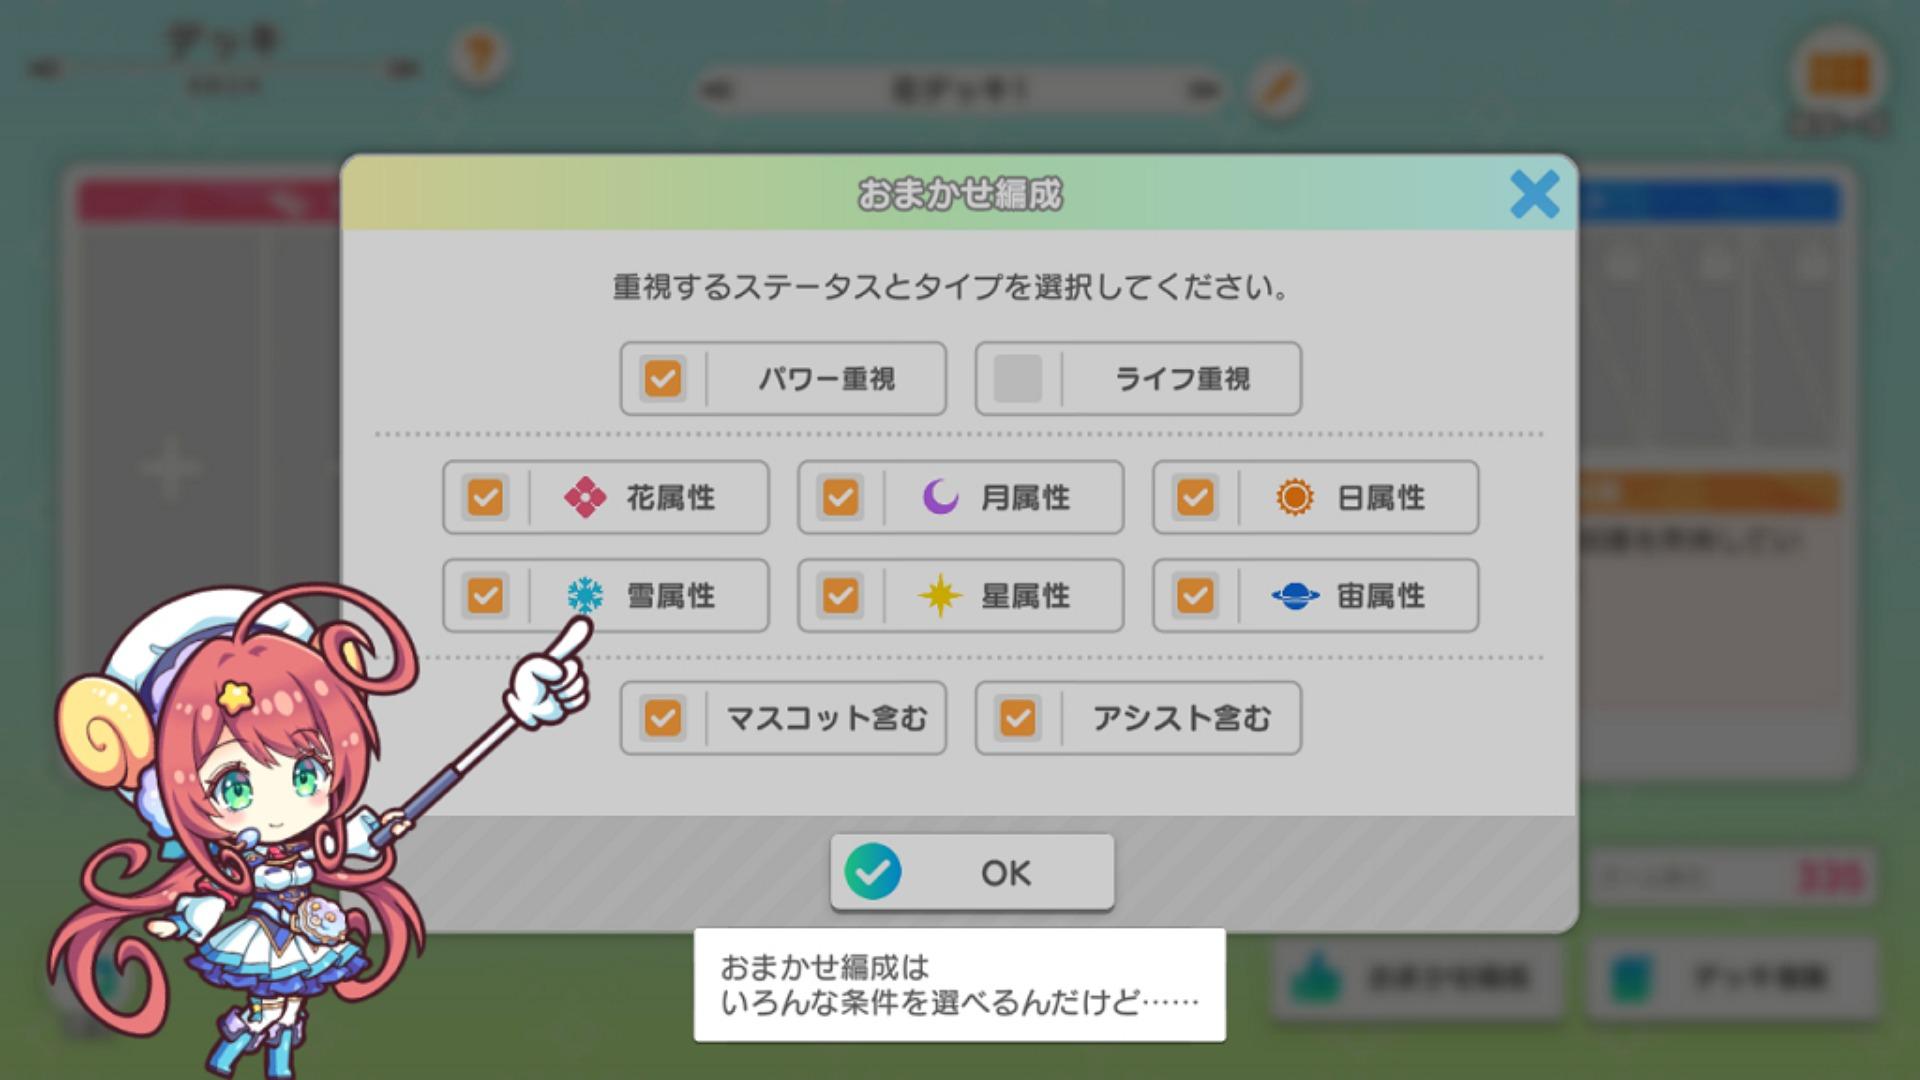Uncheck the 花属性 checkbox
This screenshot has width=1920, height=1080.
point(486,497)
